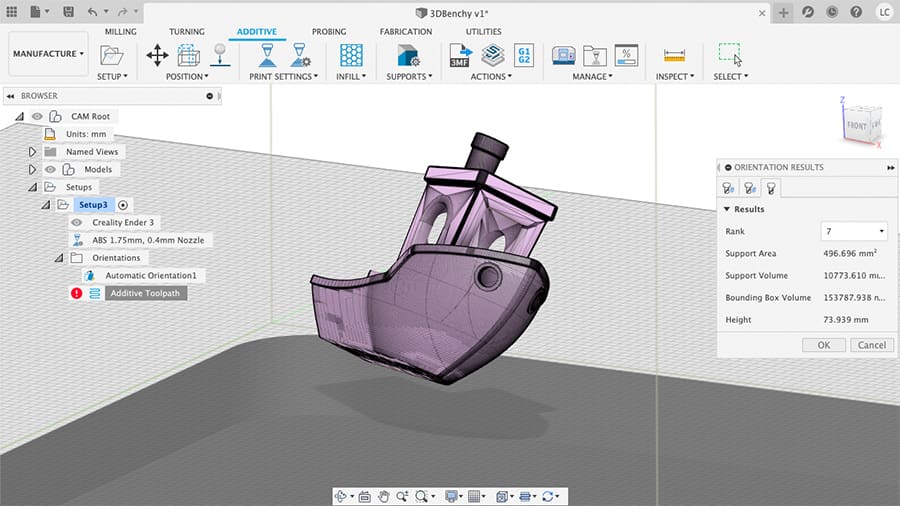
Task: Open the LC user profile
Action: tap(884, 12)
